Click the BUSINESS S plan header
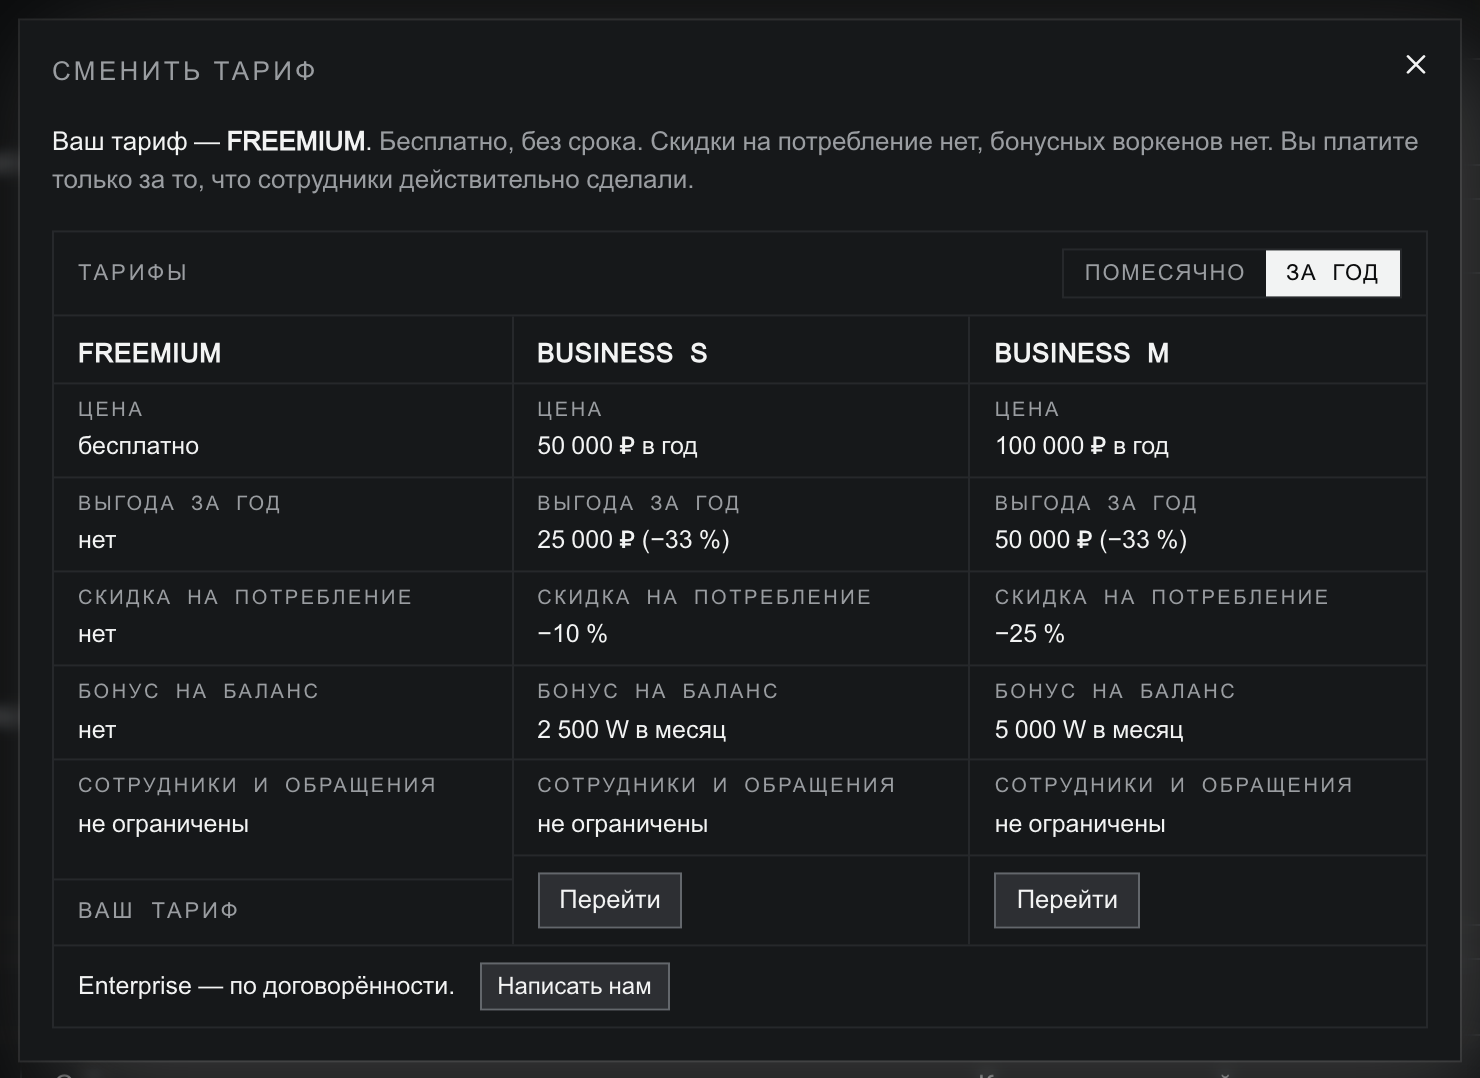Screen dimensions: 1480x1078 coord(622,353)
